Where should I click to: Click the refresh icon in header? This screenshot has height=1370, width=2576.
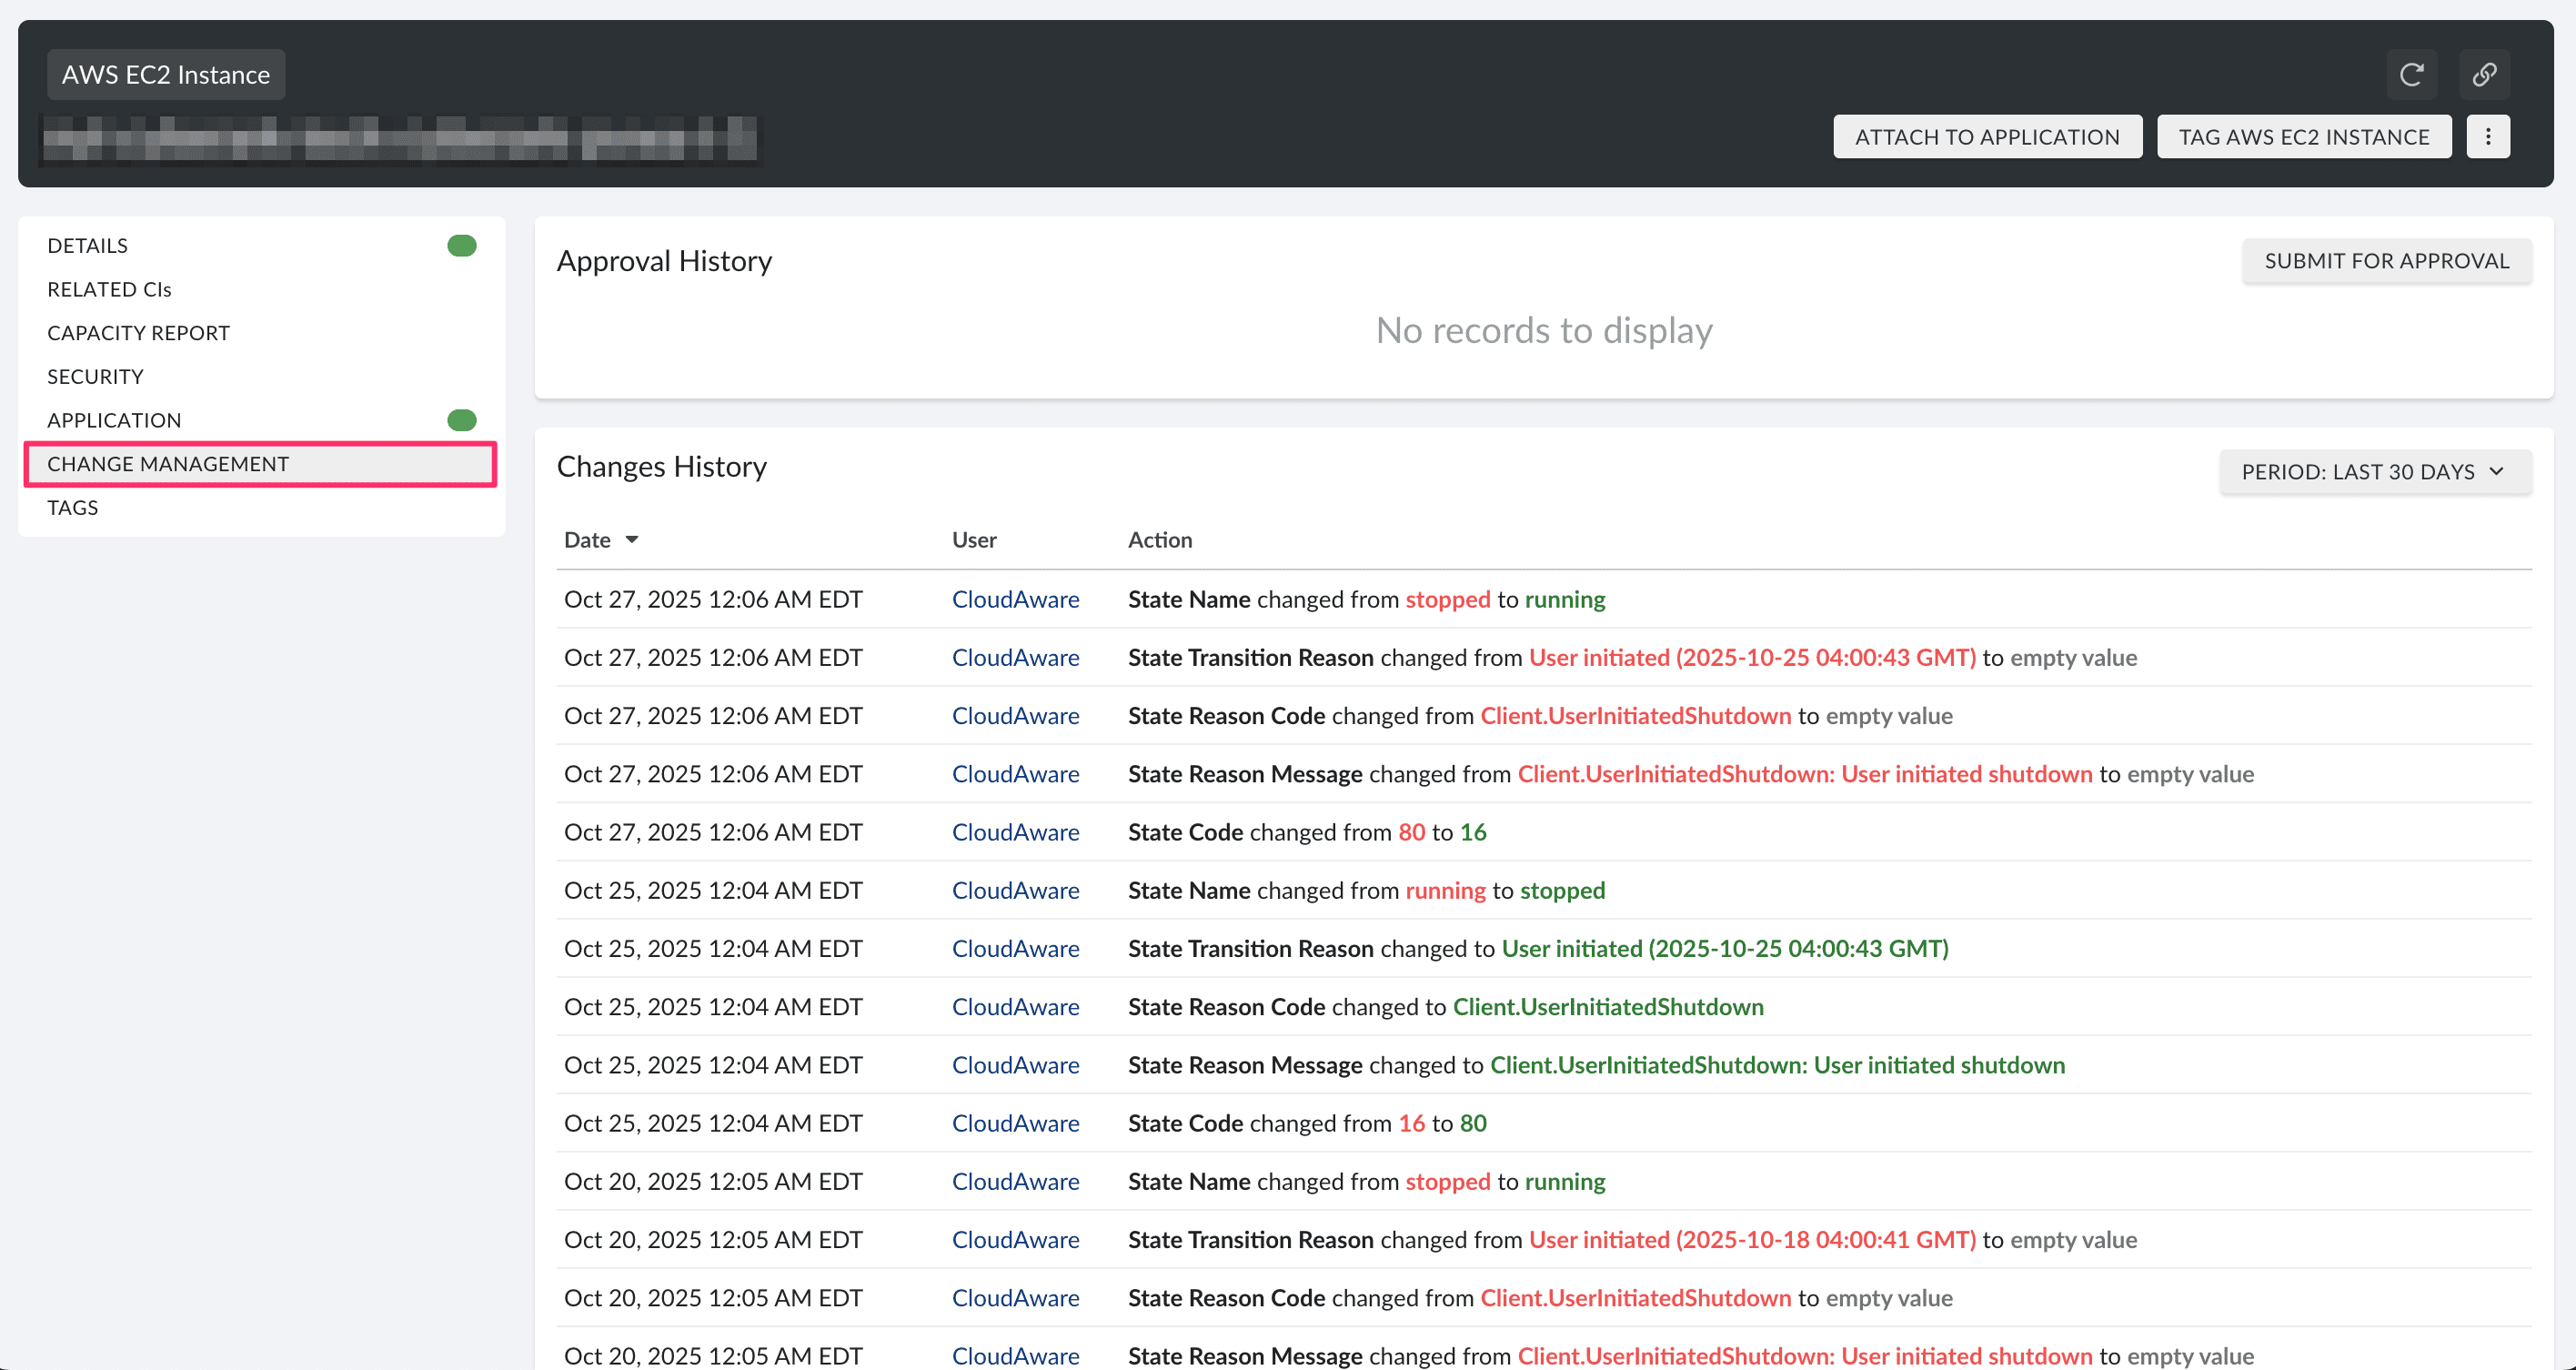(x=2411, y=75)
